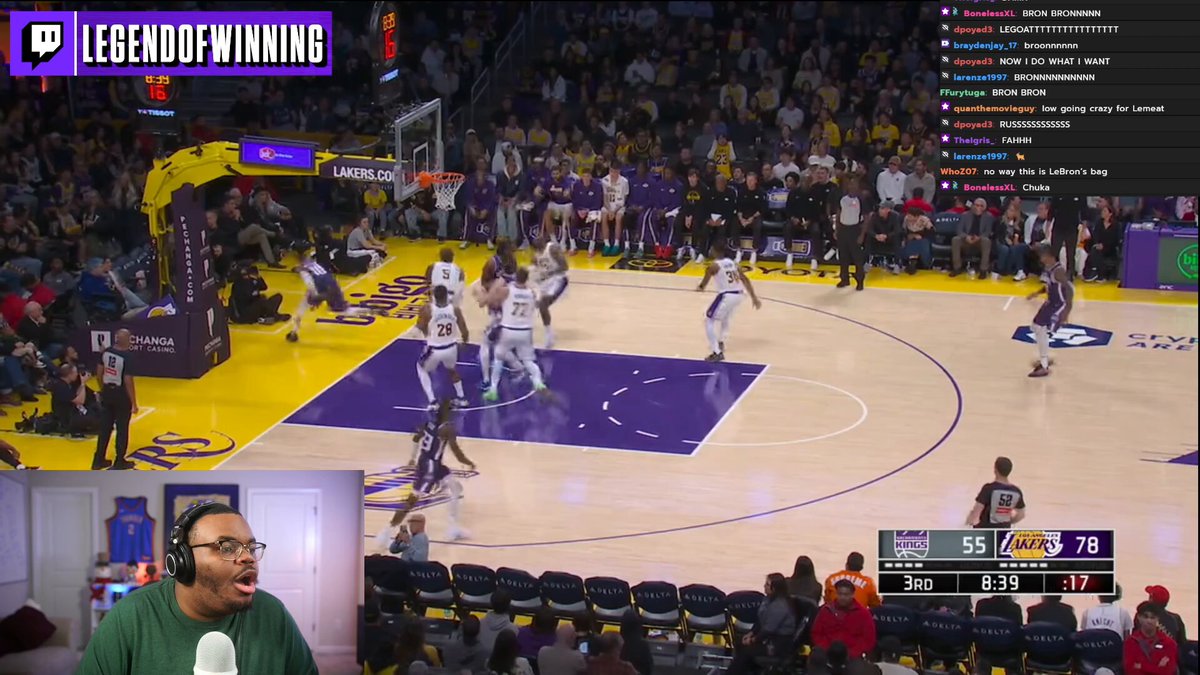The height and width of the screenshot is (675, 1200).
Task: Open dpoyad3 username on LEGOATTTT message
Action: (x=973, y=29)
